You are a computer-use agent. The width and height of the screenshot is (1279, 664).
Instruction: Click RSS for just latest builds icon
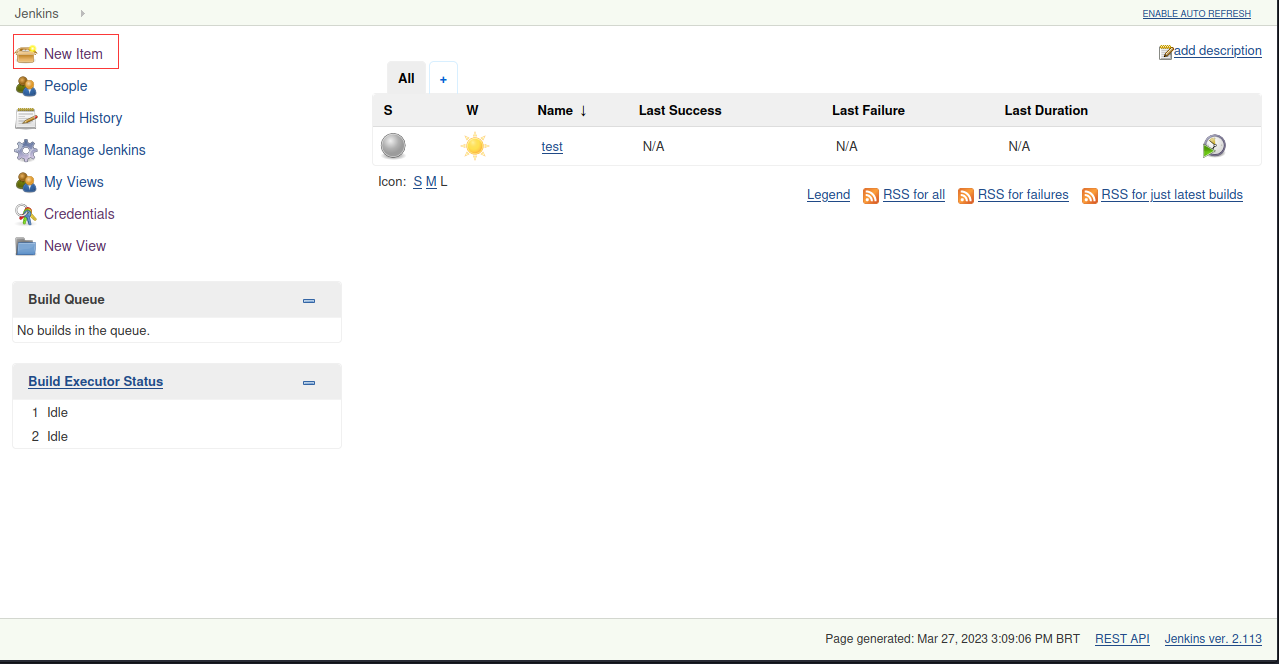[1090, 196]
